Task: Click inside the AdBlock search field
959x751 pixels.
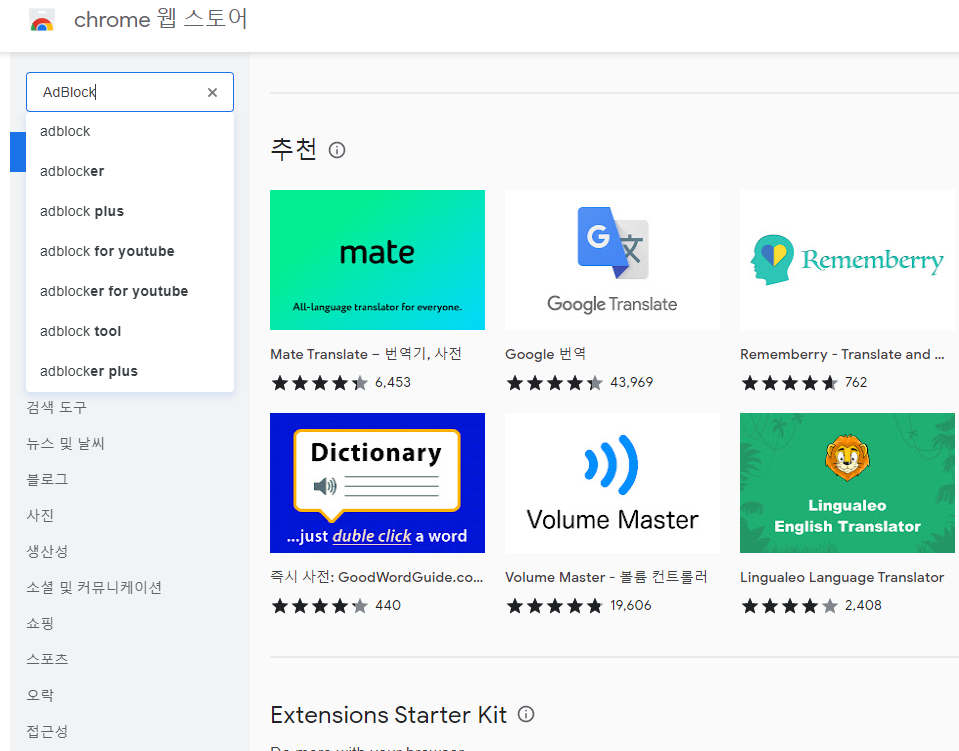Action: pyautogui.click(x=120, y=91)
